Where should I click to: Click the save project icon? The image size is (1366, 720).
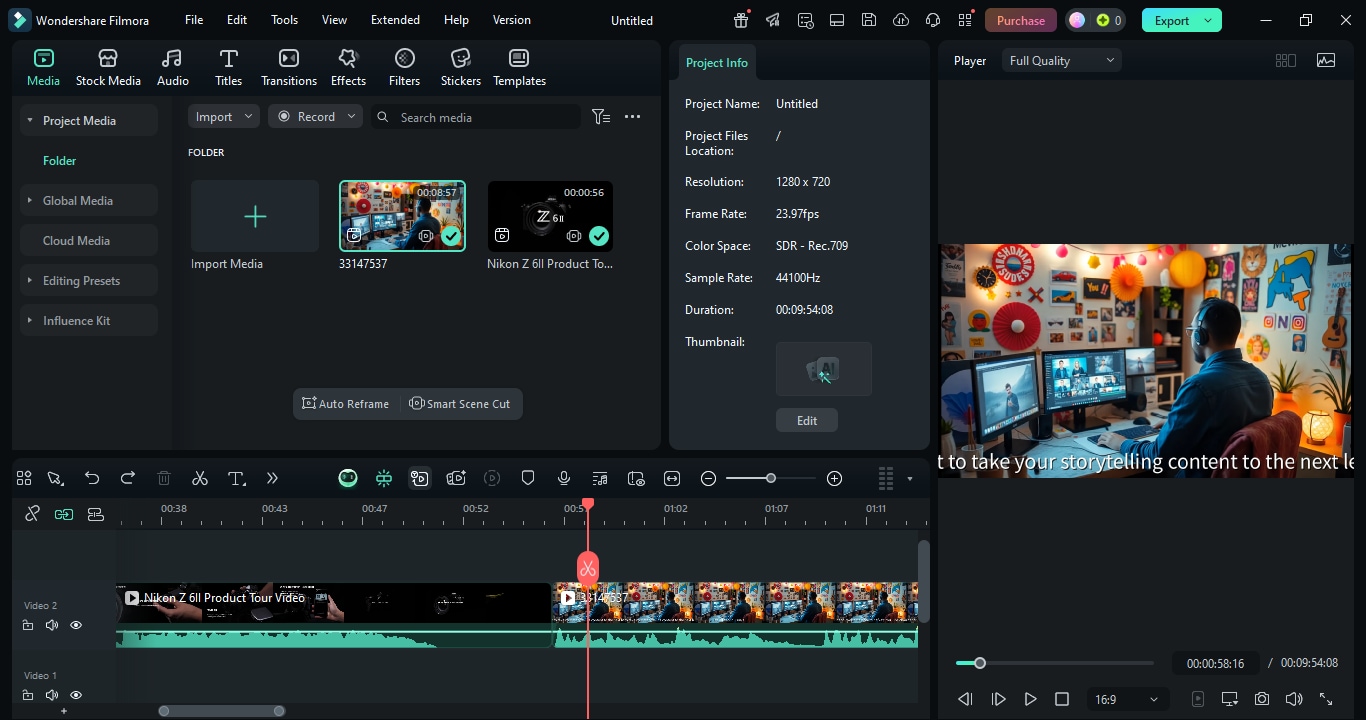coord(869,20)
